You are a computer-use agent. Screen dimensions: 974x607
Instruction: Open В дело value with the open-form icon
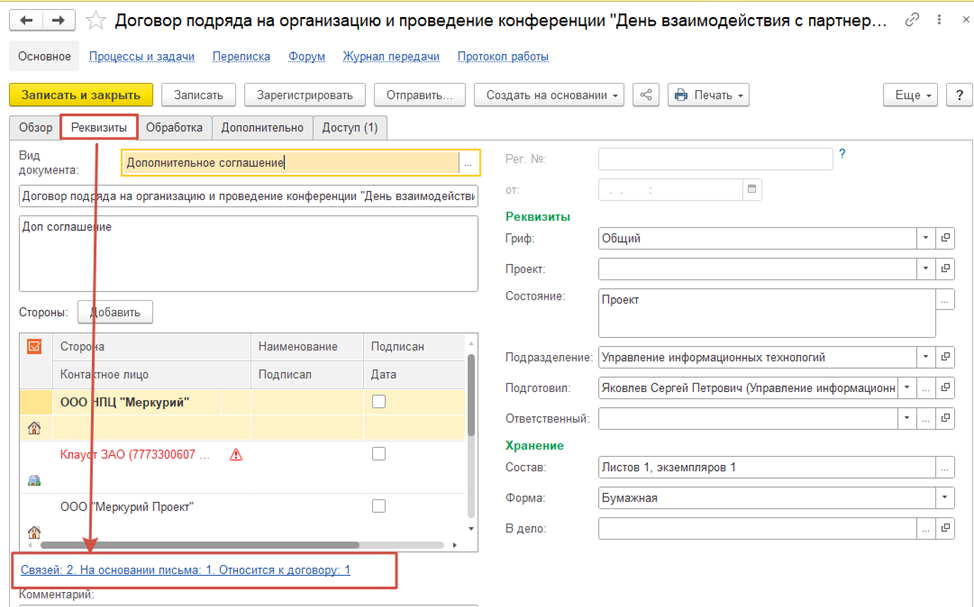[945, 528]
